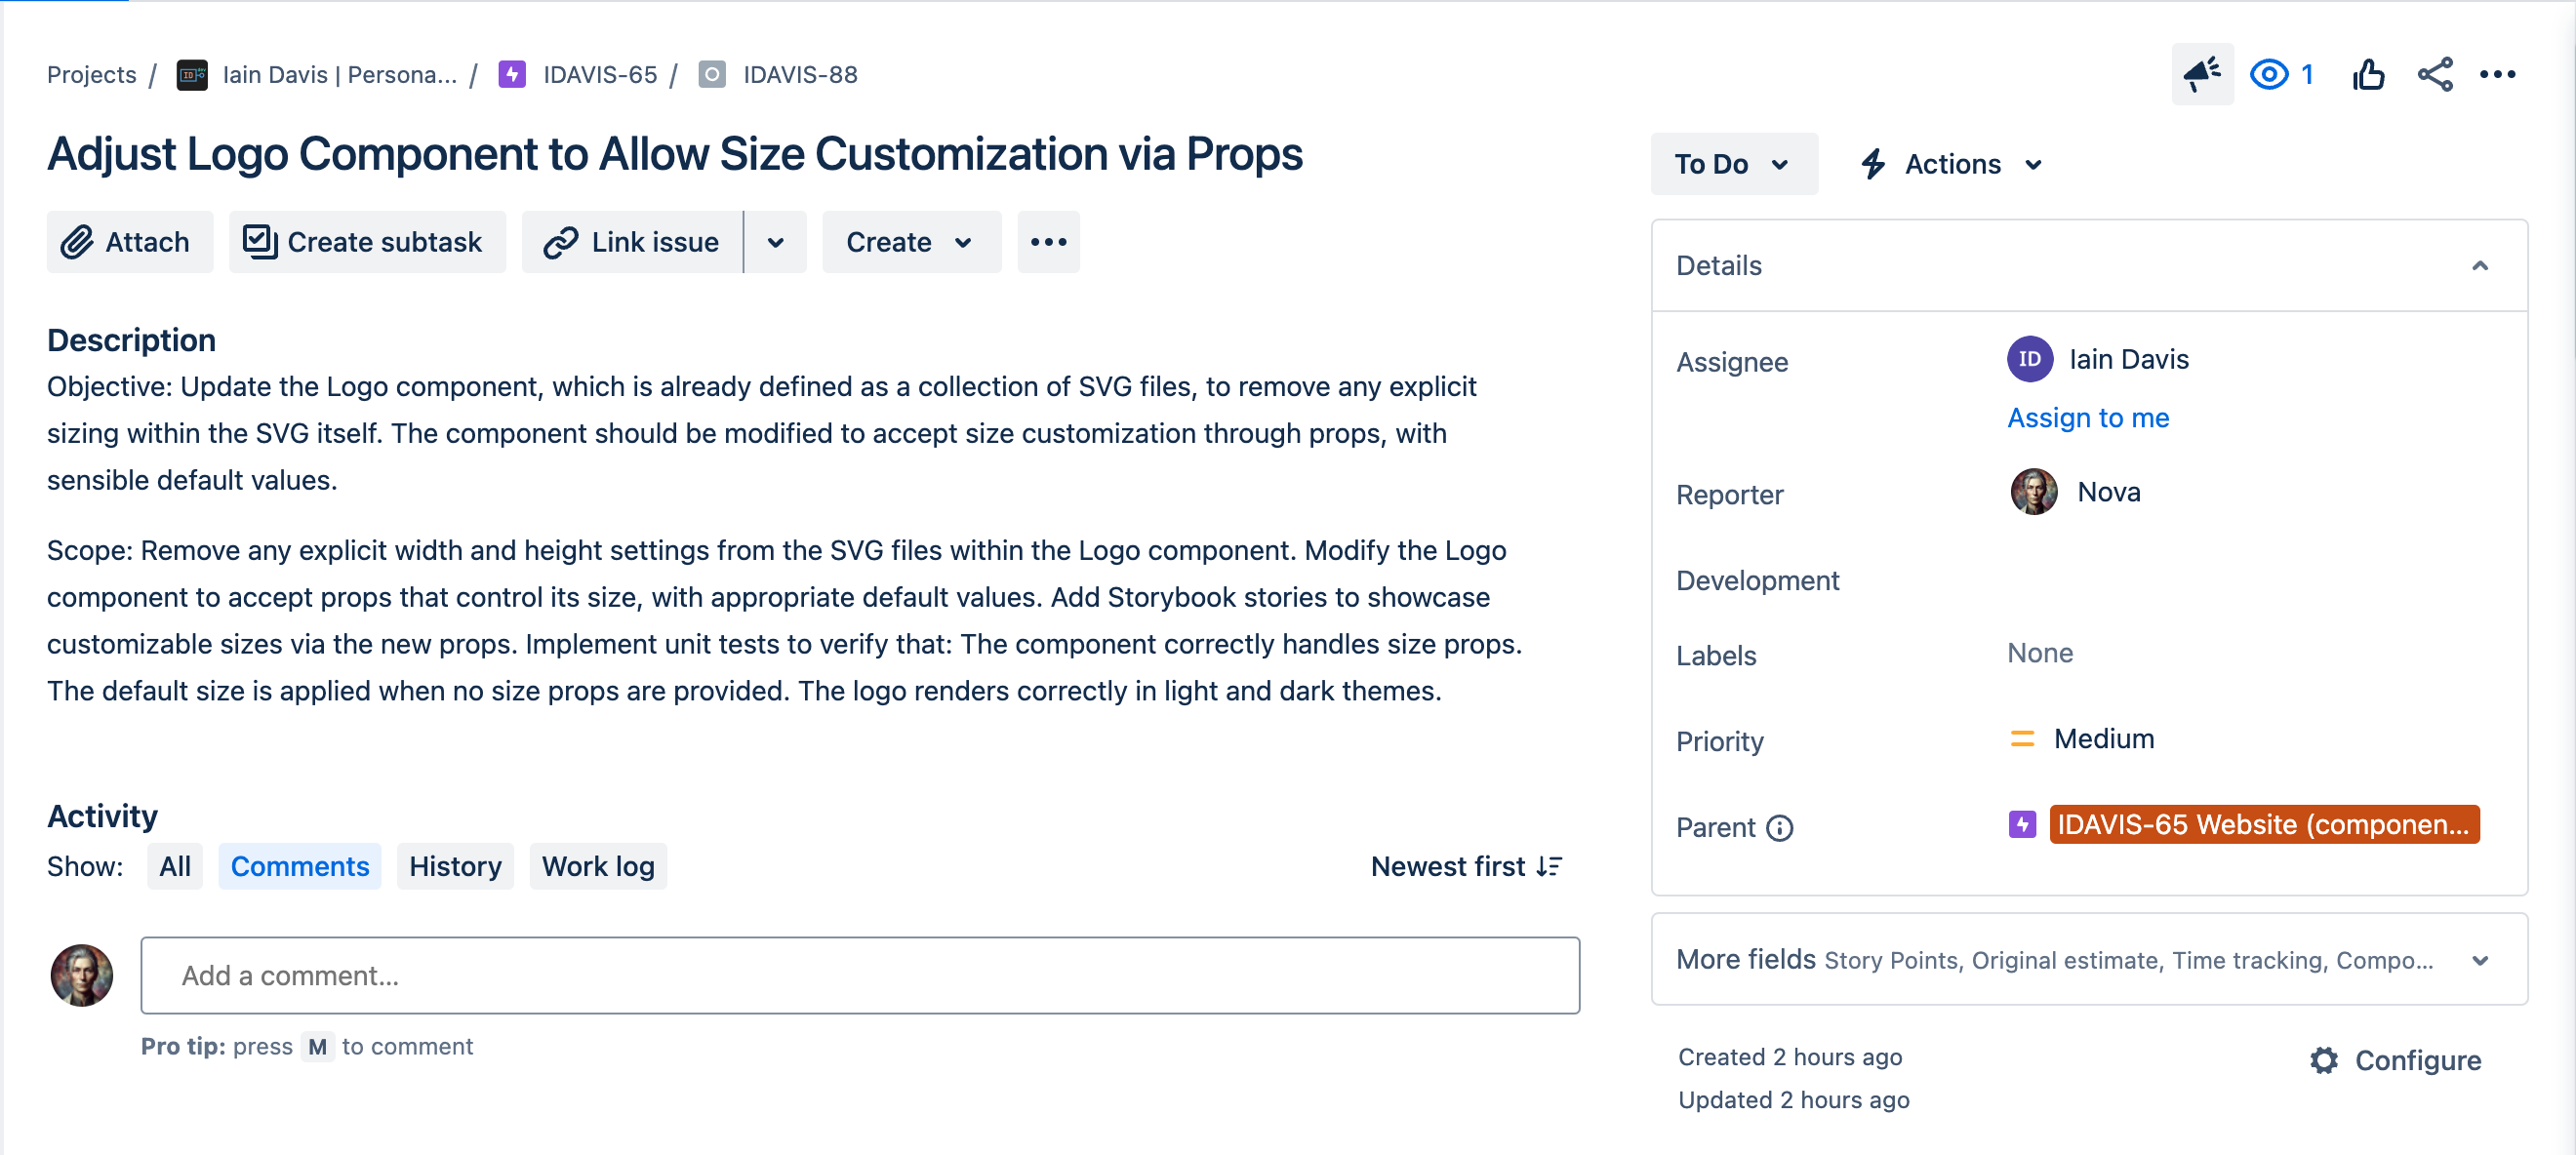Expand the To Do status dropdown
The image size is (2576, 1155).
(1732, 163)
